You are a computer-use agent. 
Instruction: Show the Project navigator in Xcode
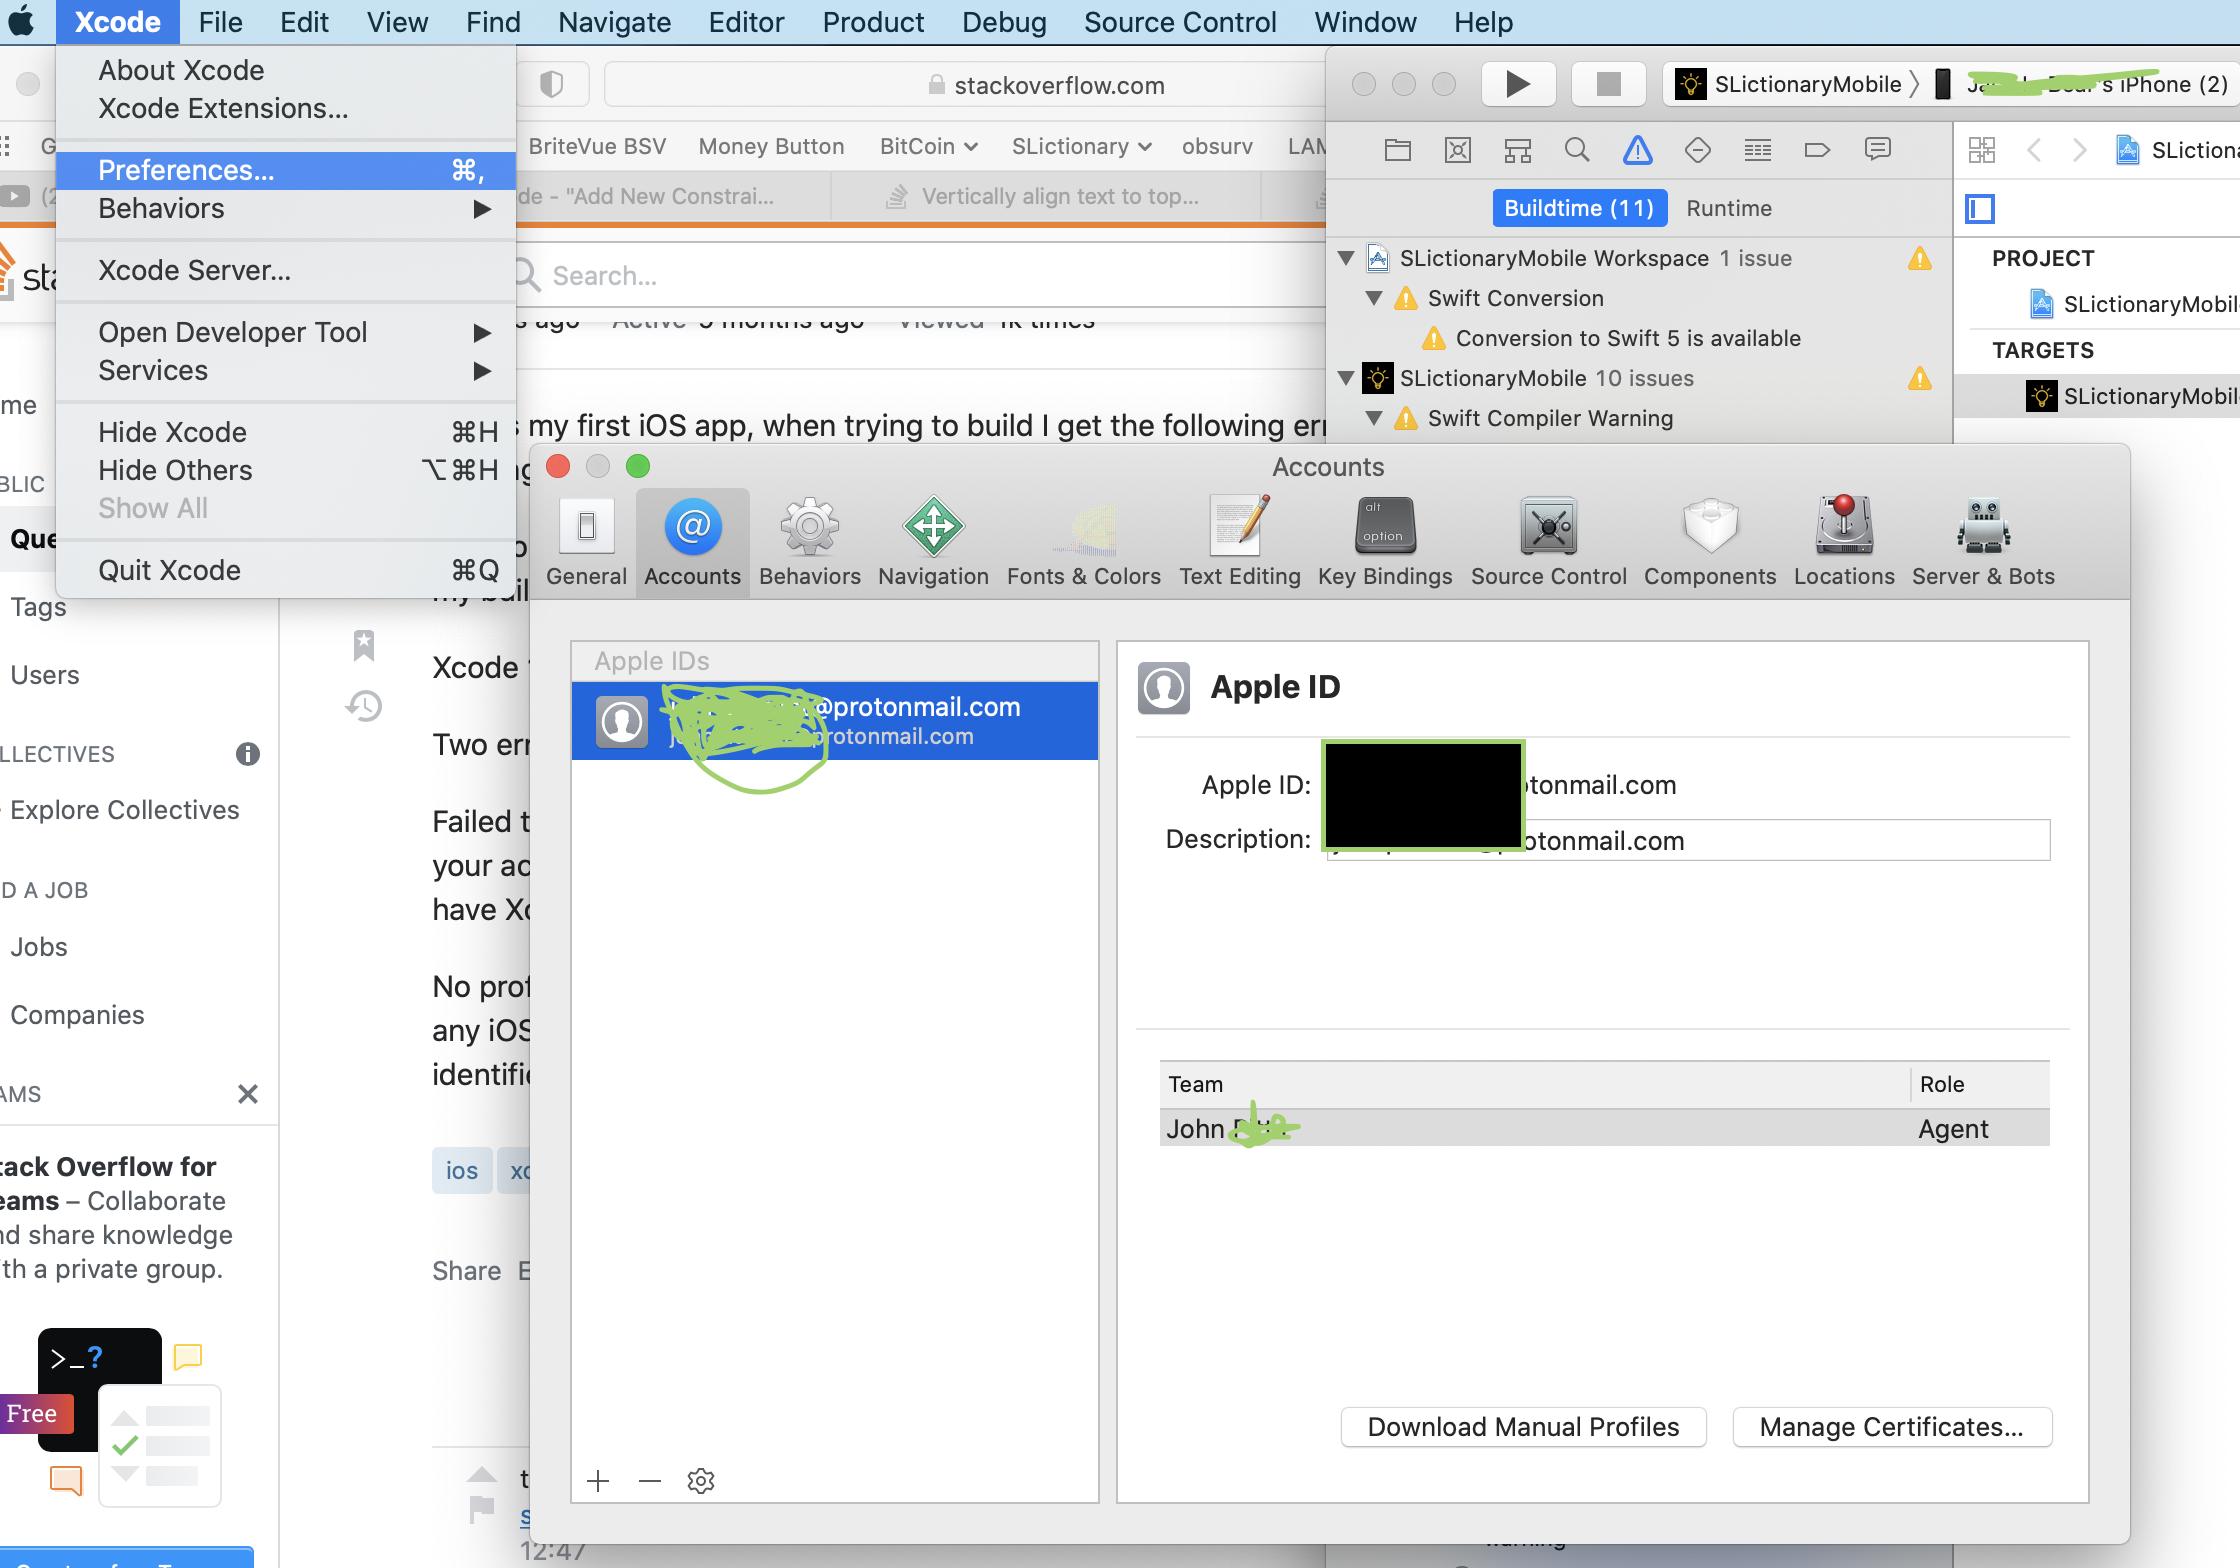(x=1397, y=150)
